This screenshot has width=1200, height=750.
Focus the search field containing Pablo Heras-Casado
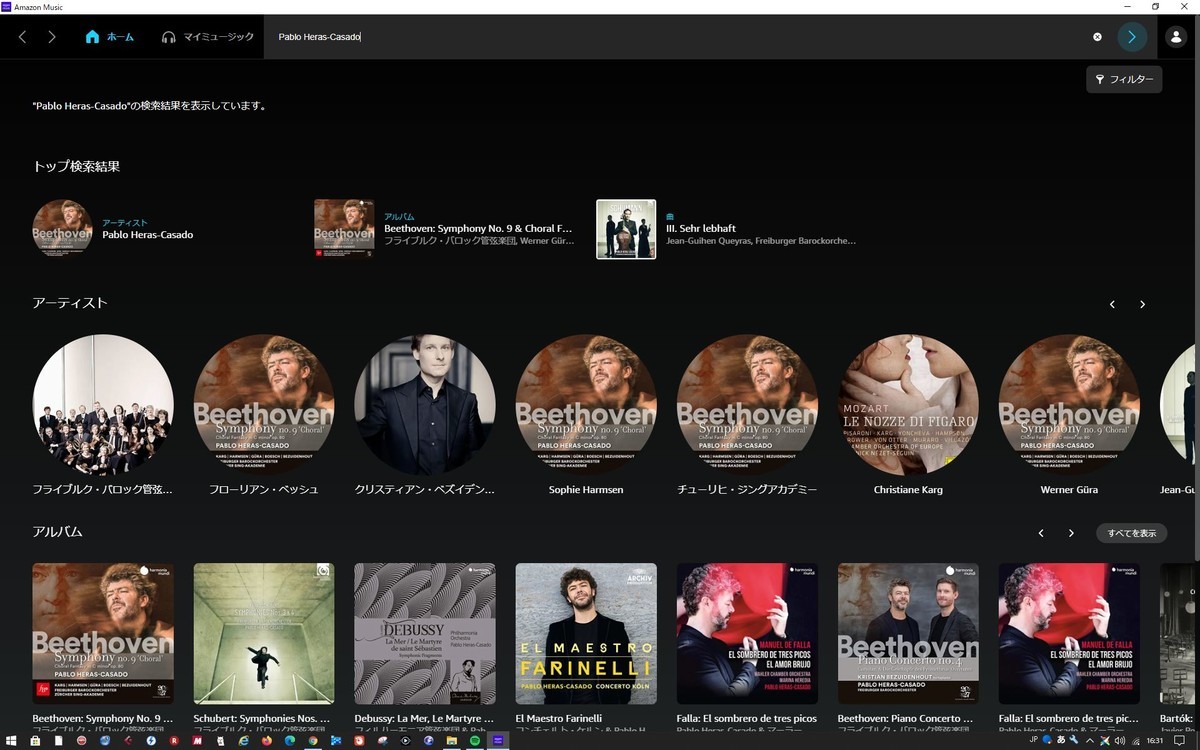[680, 37]
